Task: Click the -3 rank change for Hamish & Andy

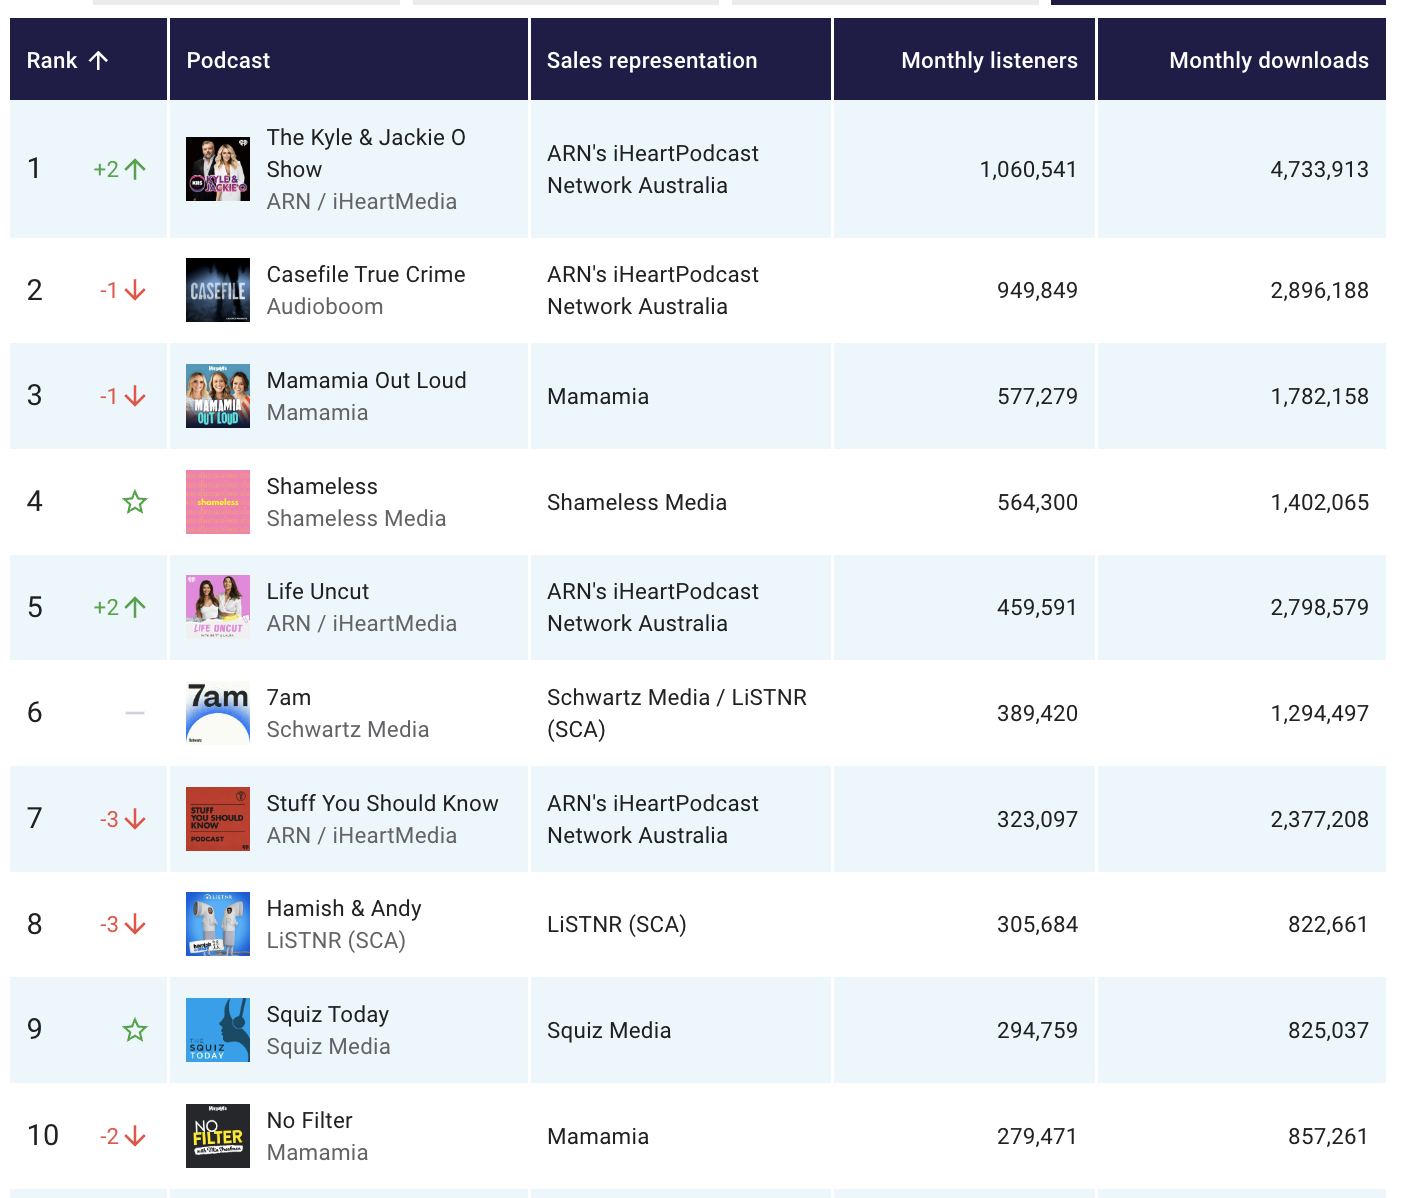Action: [109, 924]
